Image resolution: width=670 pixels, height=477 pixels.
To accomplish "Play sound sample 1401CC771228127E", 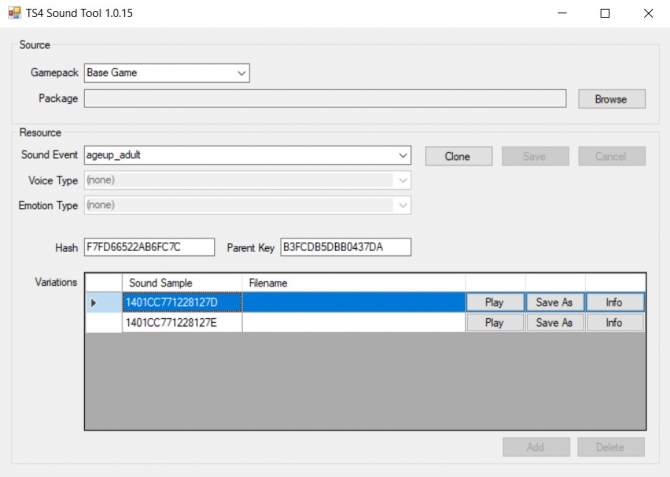I will tap(494, 323).
